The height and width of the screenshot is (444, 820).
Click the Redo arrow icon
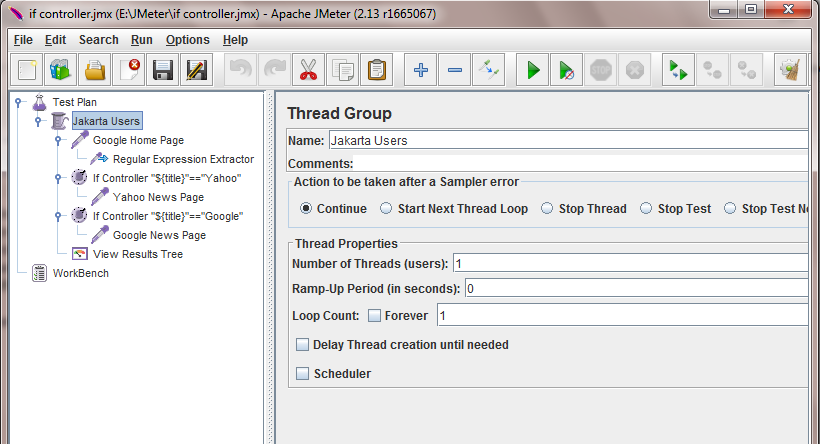275,70
